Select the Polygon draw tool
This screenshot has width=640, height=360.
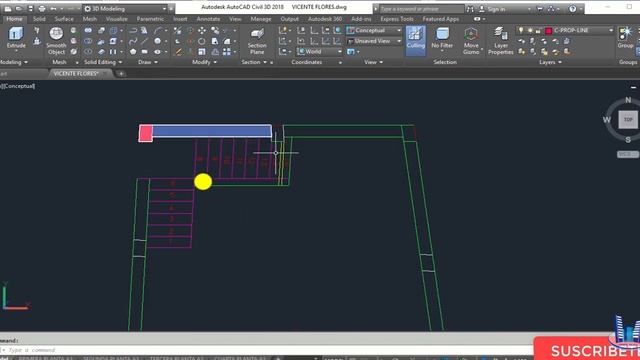coord(133,52)
